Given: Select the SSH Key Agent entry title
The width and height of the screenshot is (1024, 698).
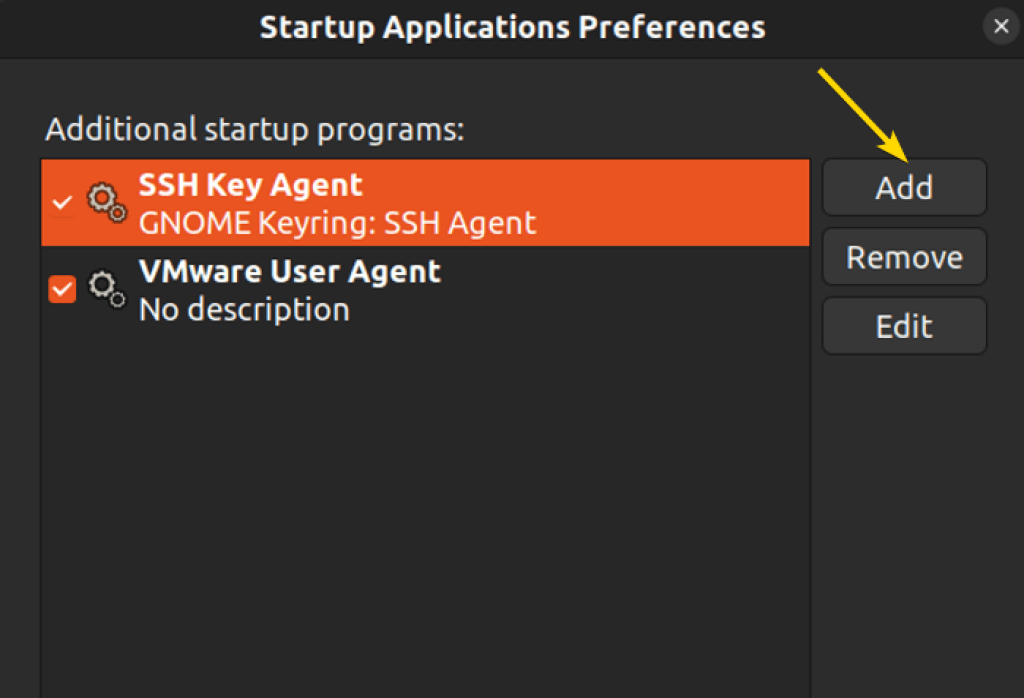Looking at the screenshot, I should (251, 185).
